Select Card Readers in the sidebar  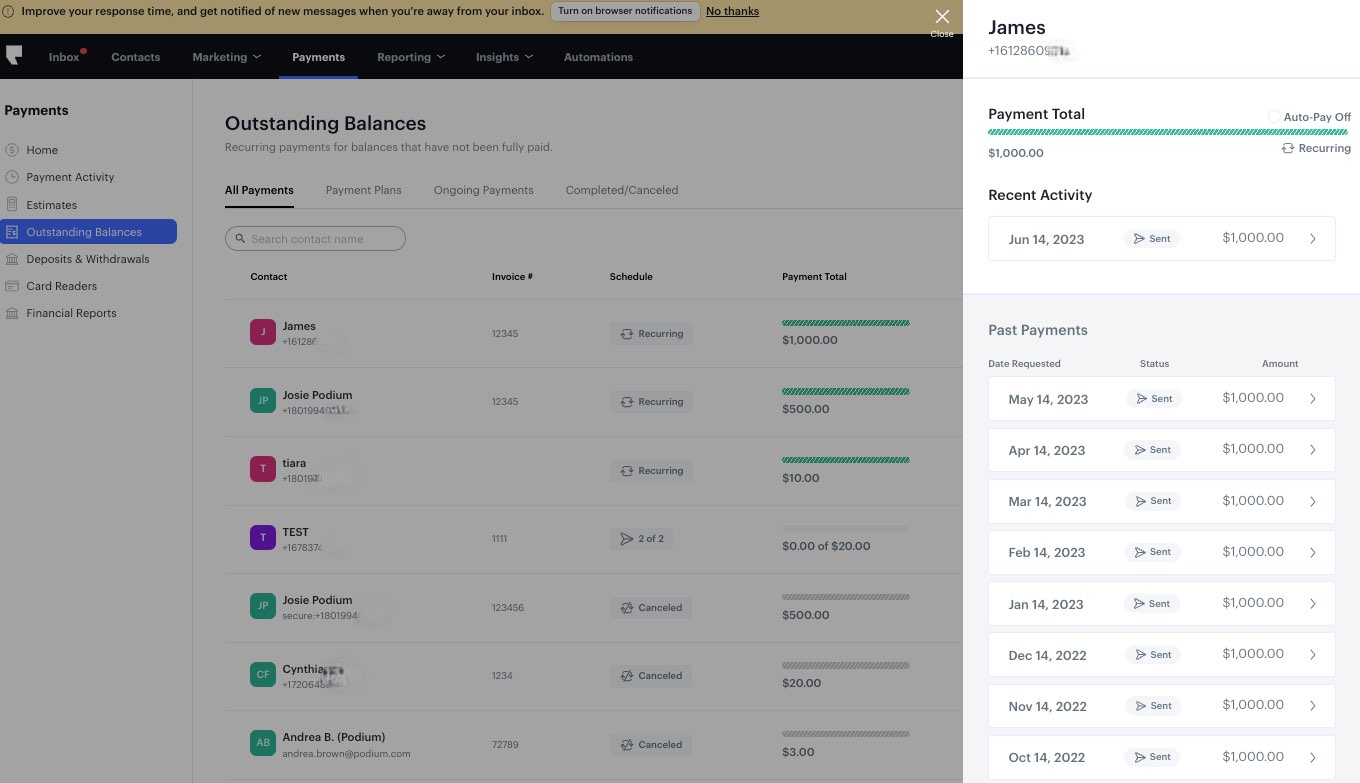(60, 286)
